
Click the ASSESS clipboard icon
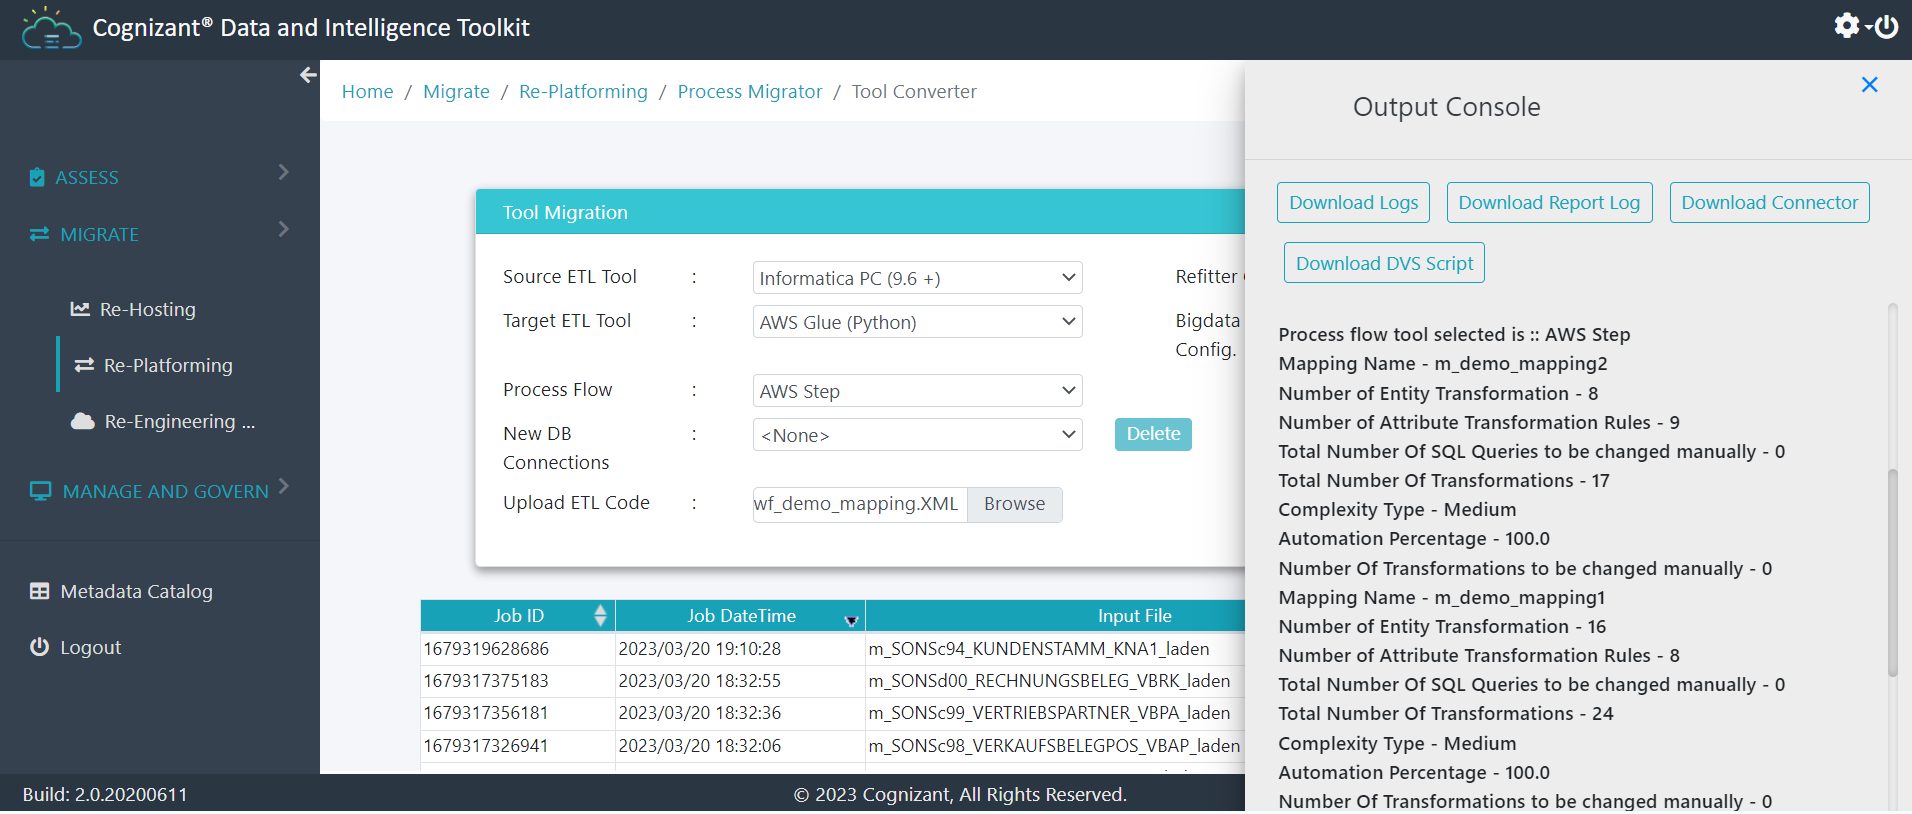37,177
